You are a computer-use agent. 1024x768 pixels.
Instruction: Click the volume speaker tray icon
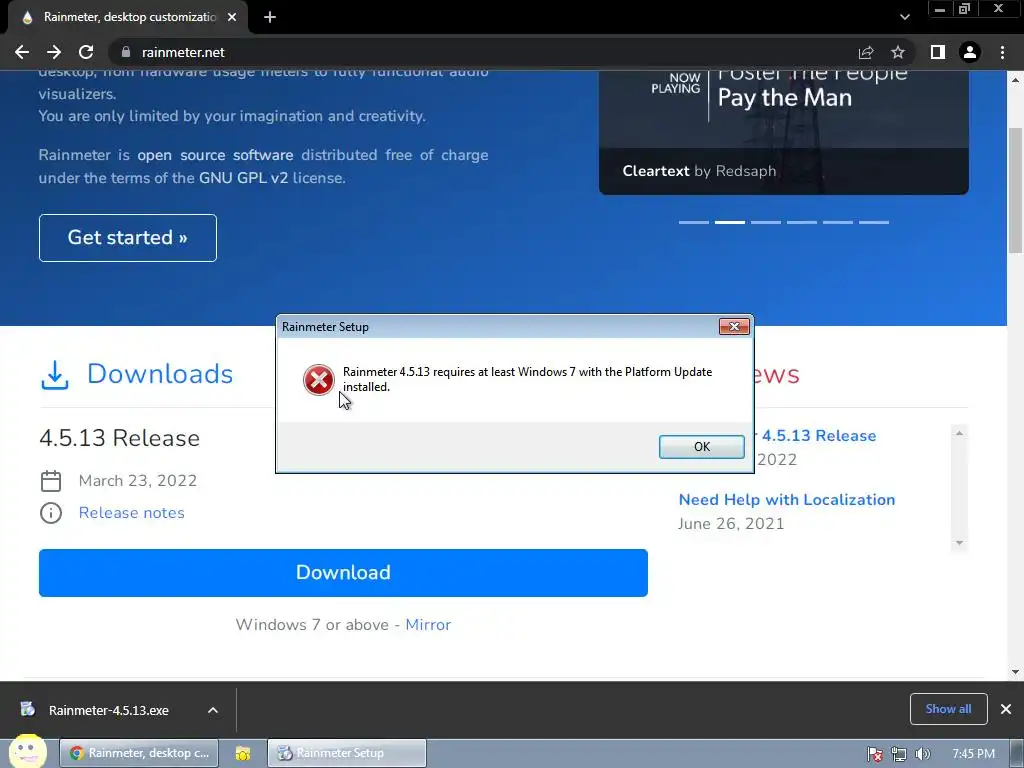[x=922, y=754]
